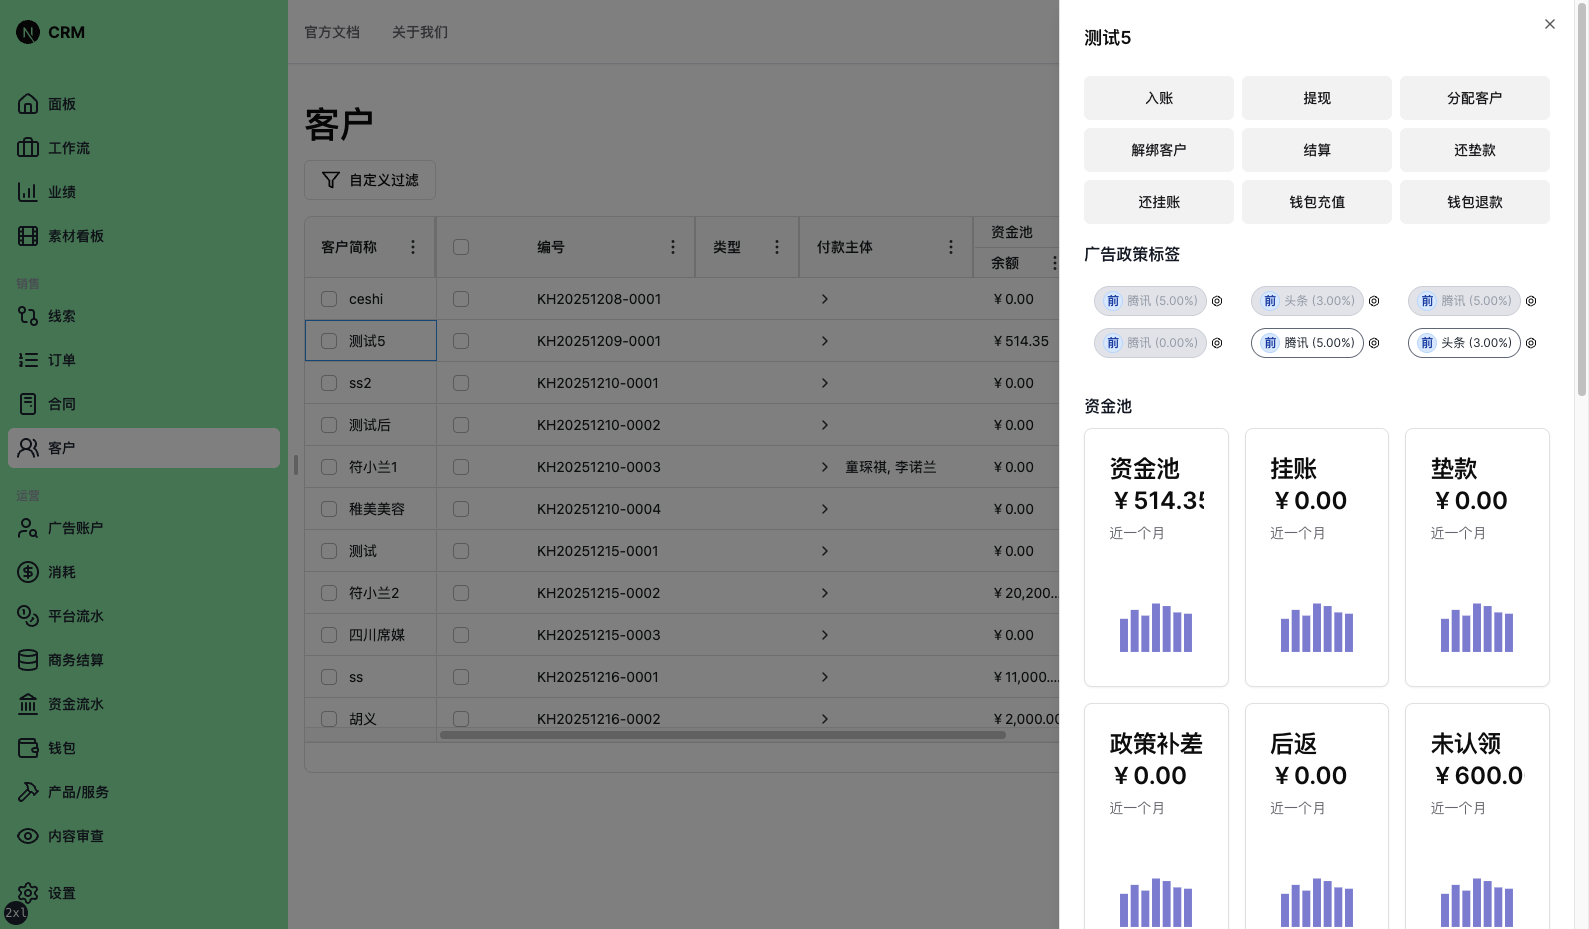Click the horizontal scrollbar under the table
Viewport: 1589px width, 929px height.
(x=722, y=735)
